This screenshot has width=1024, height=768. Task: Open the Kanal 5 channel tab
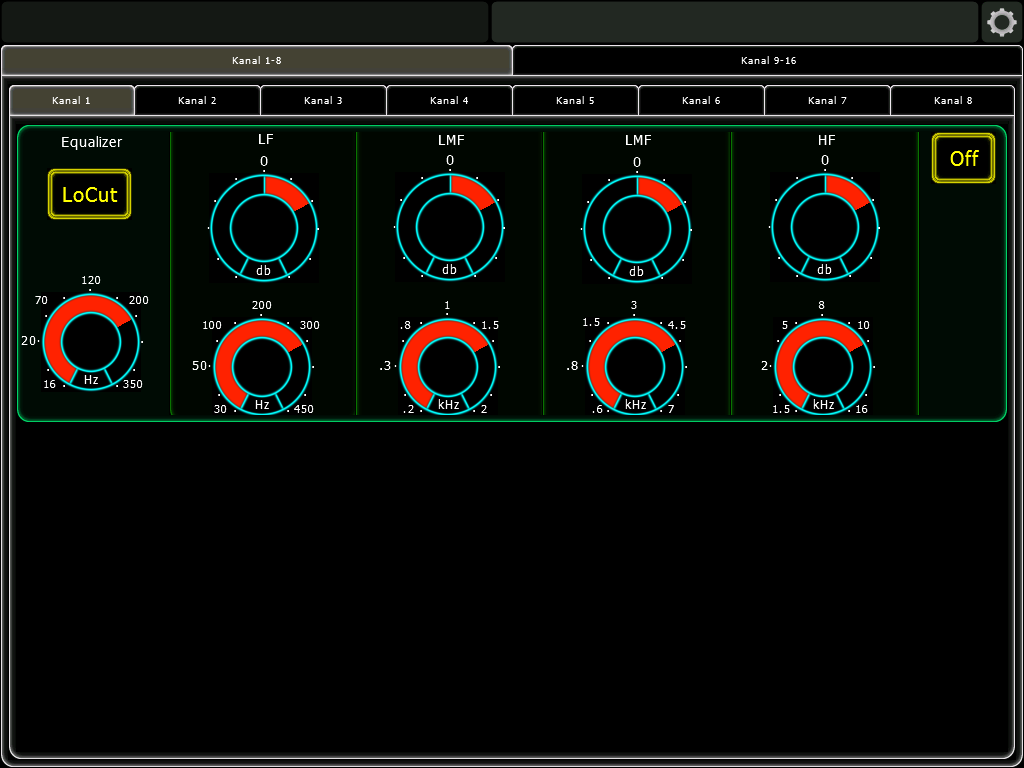(575, 100)
